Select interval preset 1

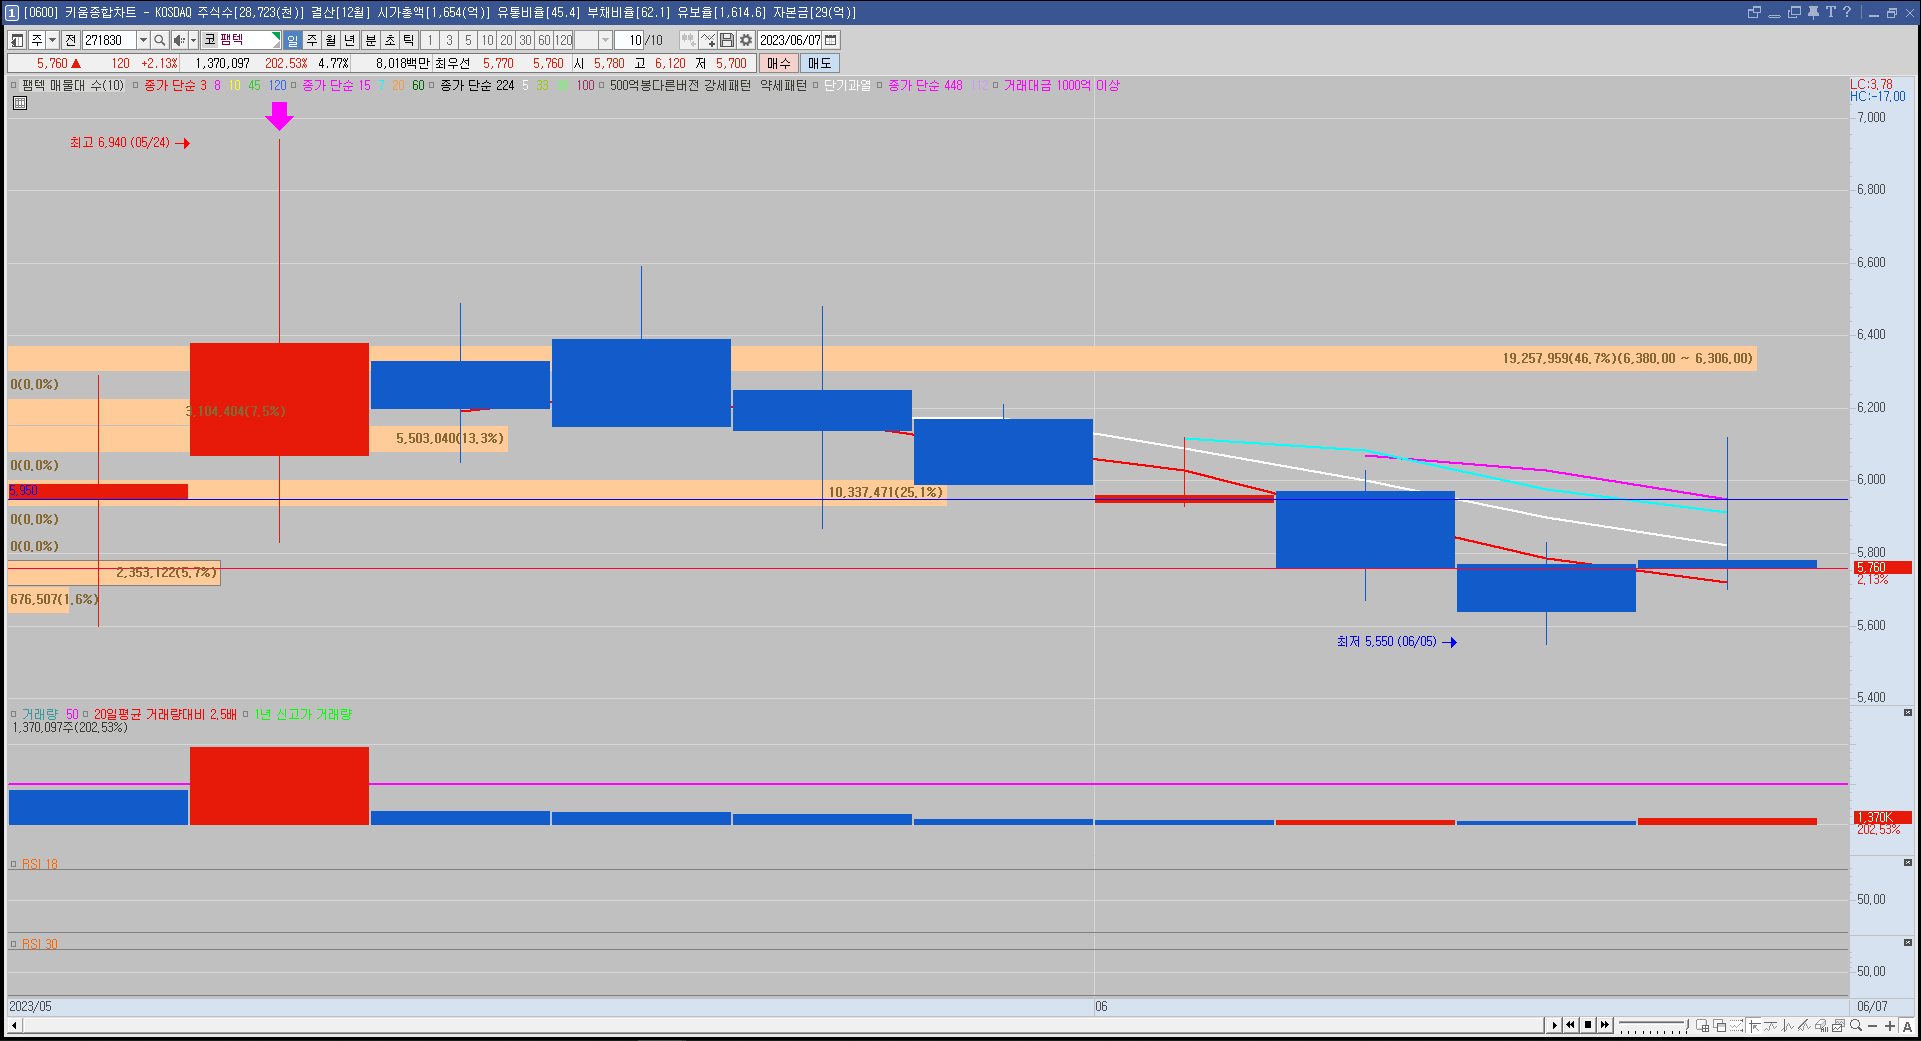(430, 40)
